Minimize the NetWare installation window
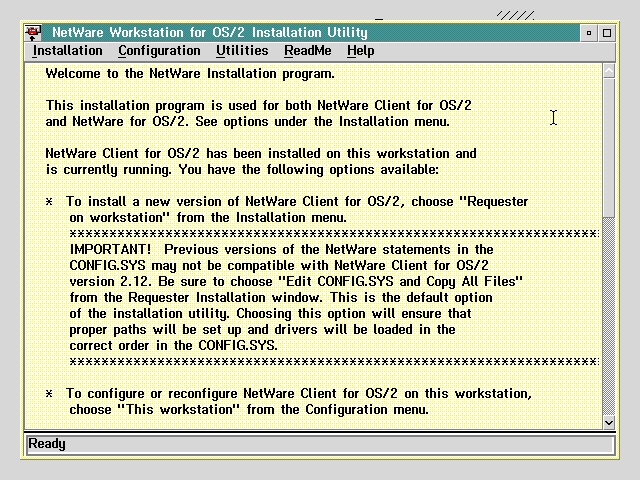The height and width of the screenshot is (480, 640). point(589,33)
